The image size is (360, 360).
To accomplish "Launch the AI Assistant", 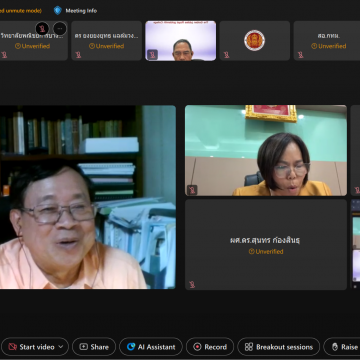I will [151, 347].
